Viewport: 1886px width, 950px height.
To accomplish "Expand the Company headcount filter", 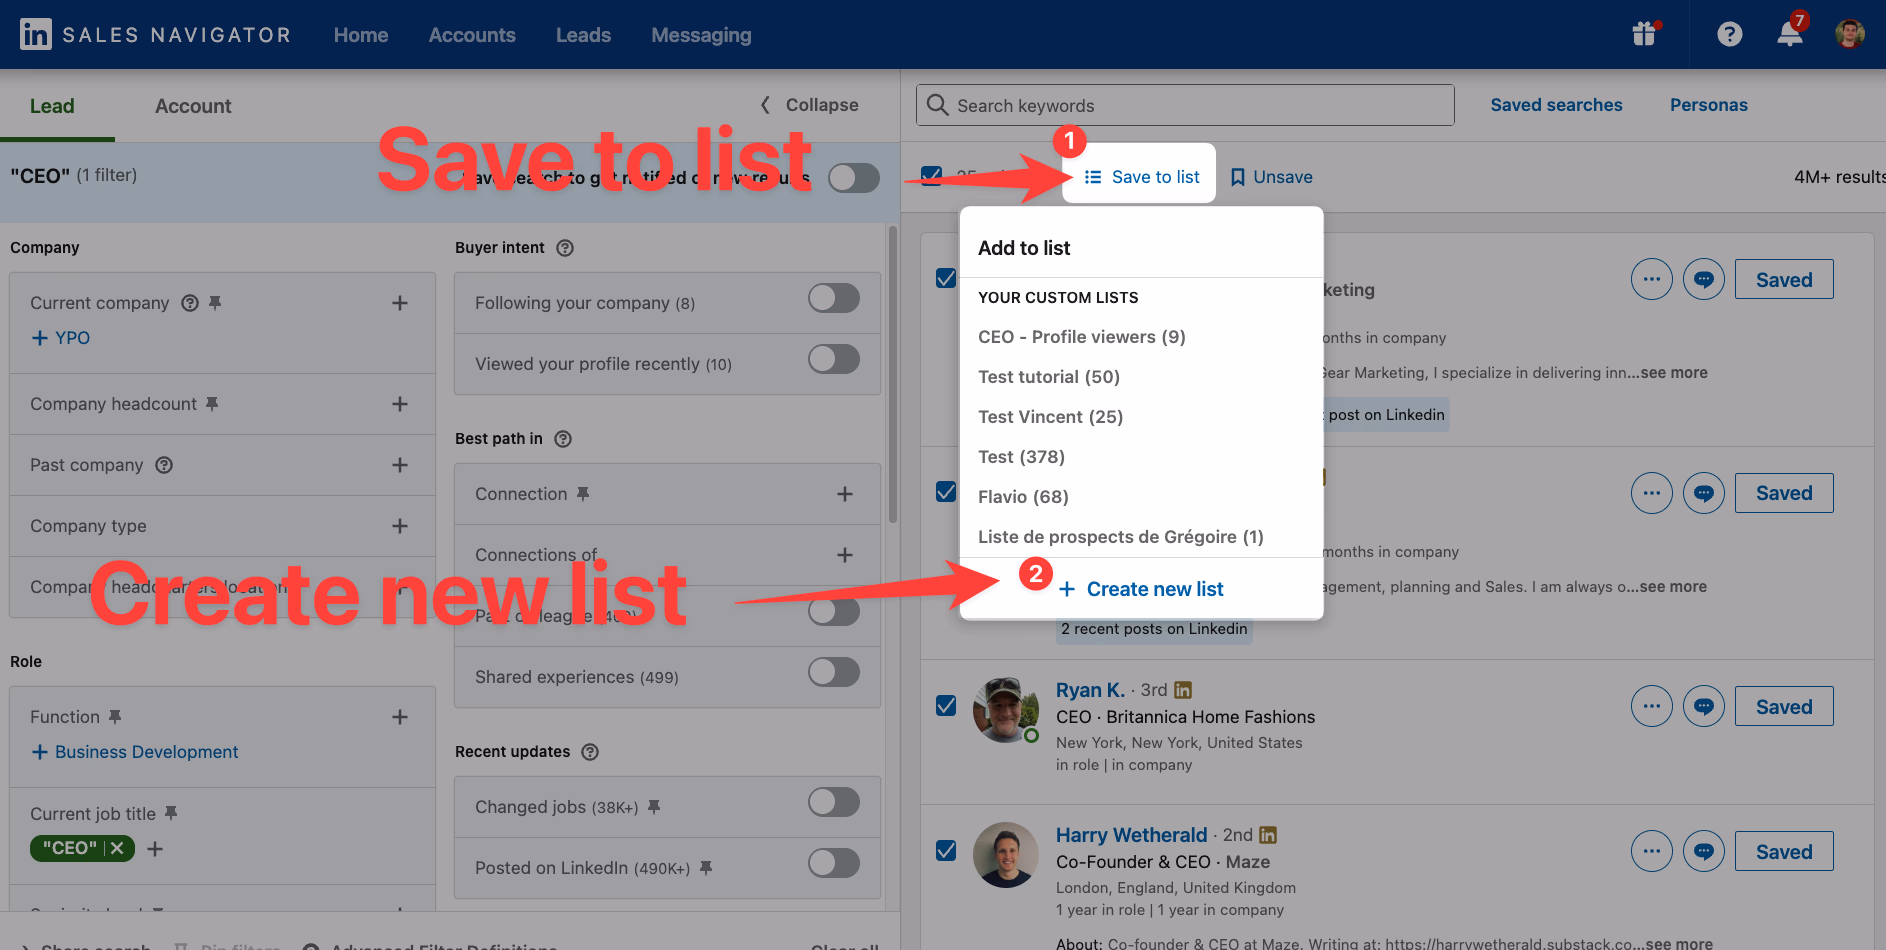I will pyautogui.click(x=400, y=404).
